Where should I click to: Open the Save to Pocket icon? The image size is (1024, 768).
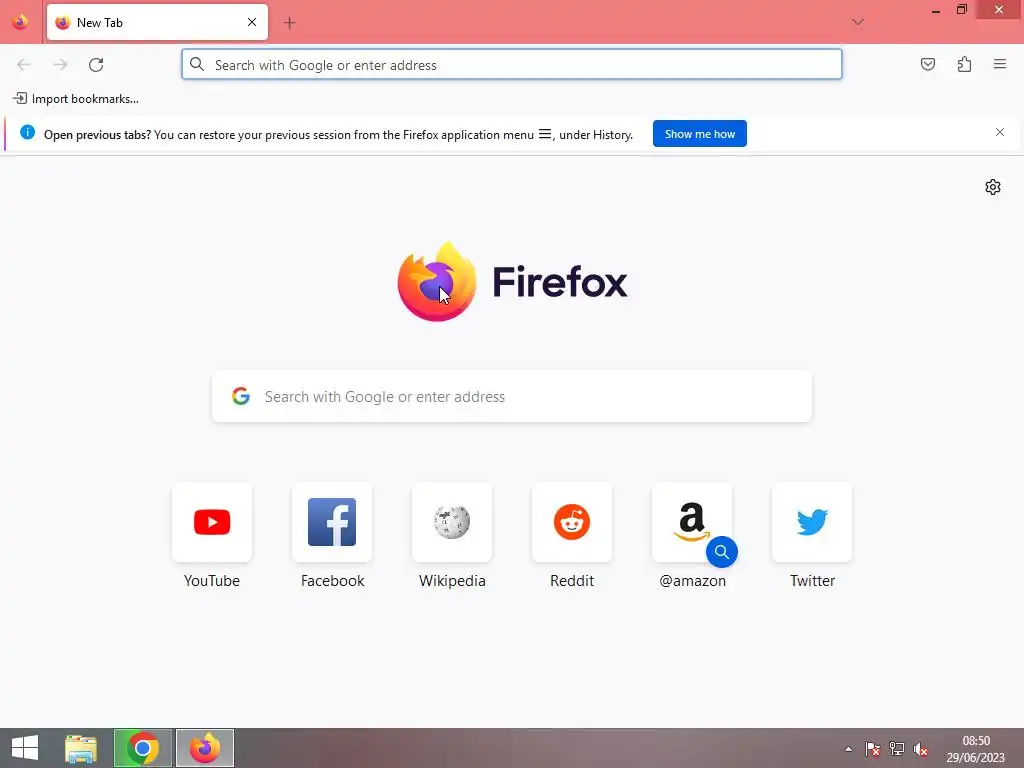click(x=927, y=64)
